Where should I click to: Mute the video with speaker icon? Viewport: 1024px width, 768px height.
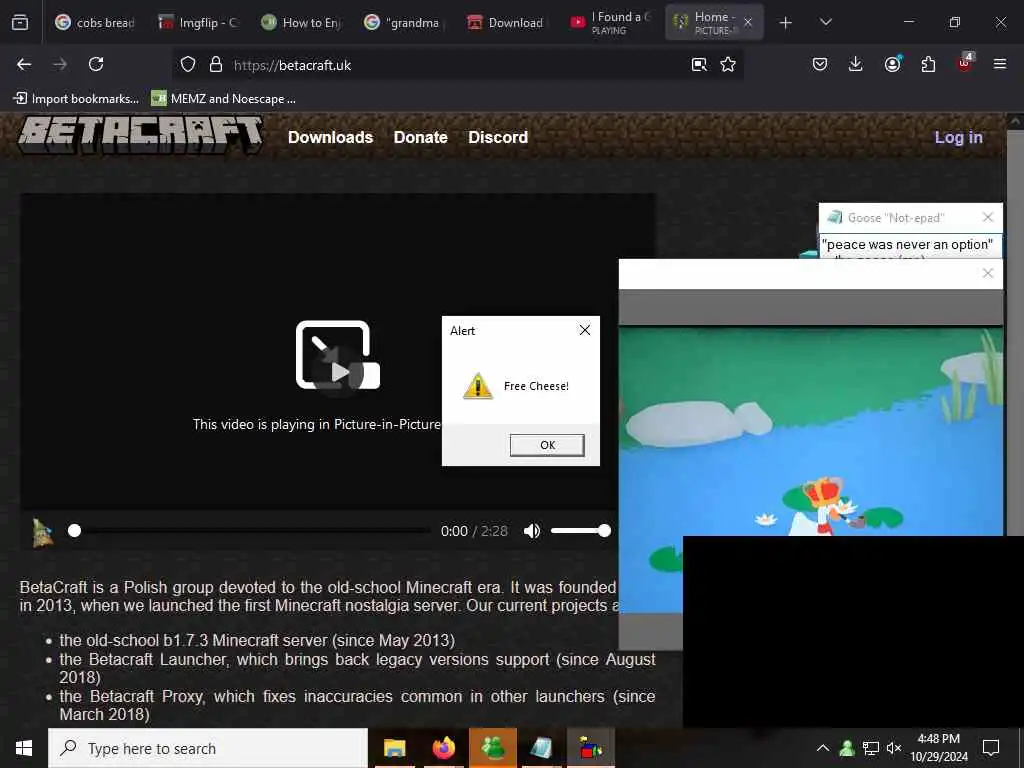tap(532, 531)
